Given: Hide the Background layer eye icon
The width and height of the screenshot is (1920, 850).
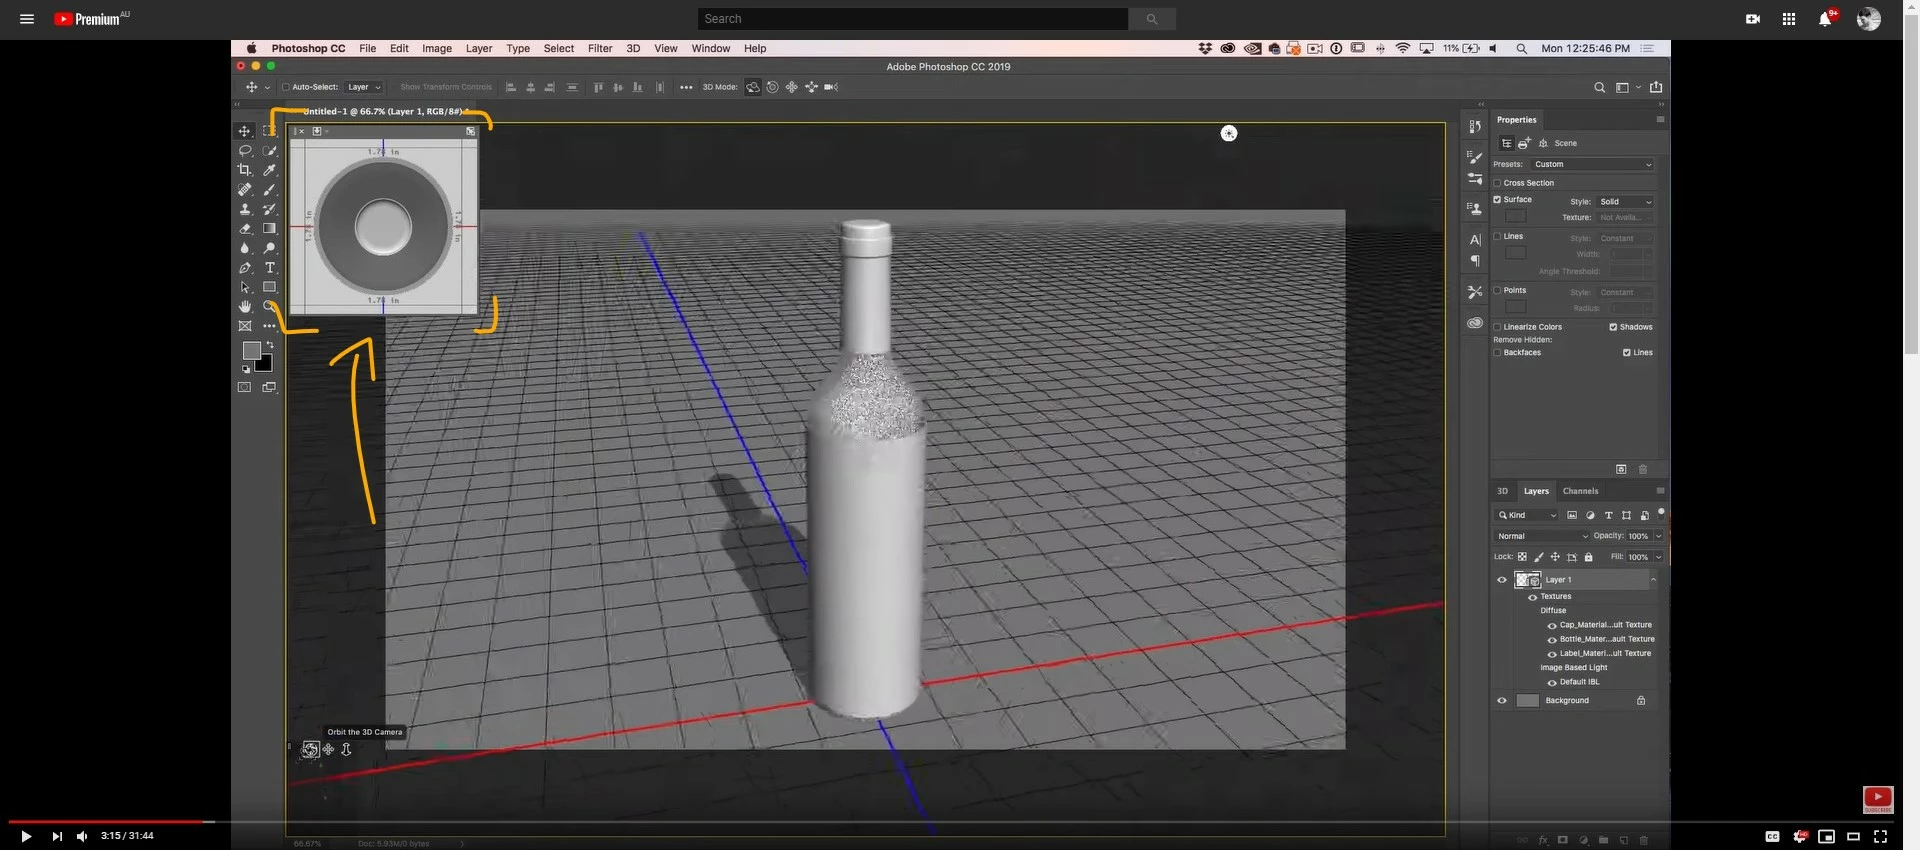Looking at the screenshot, I should (x=1501, y=701).
